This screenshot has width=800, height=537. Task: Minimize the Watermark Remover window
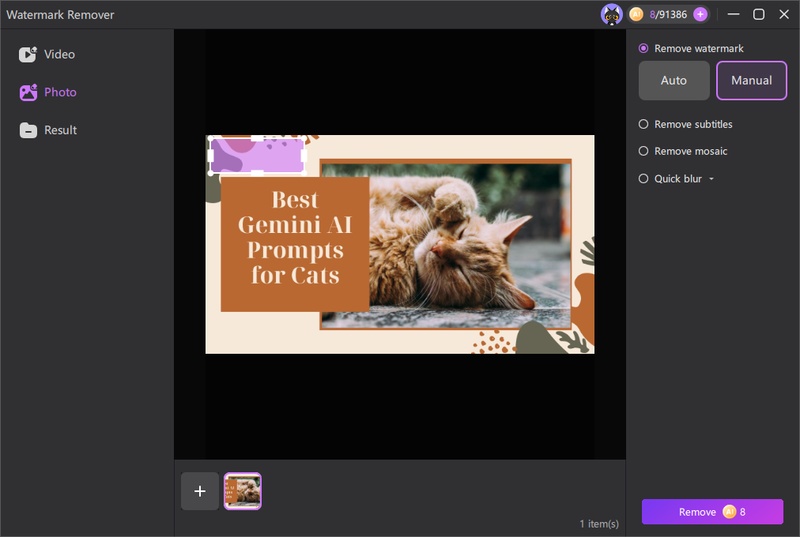tap(734, 14)
